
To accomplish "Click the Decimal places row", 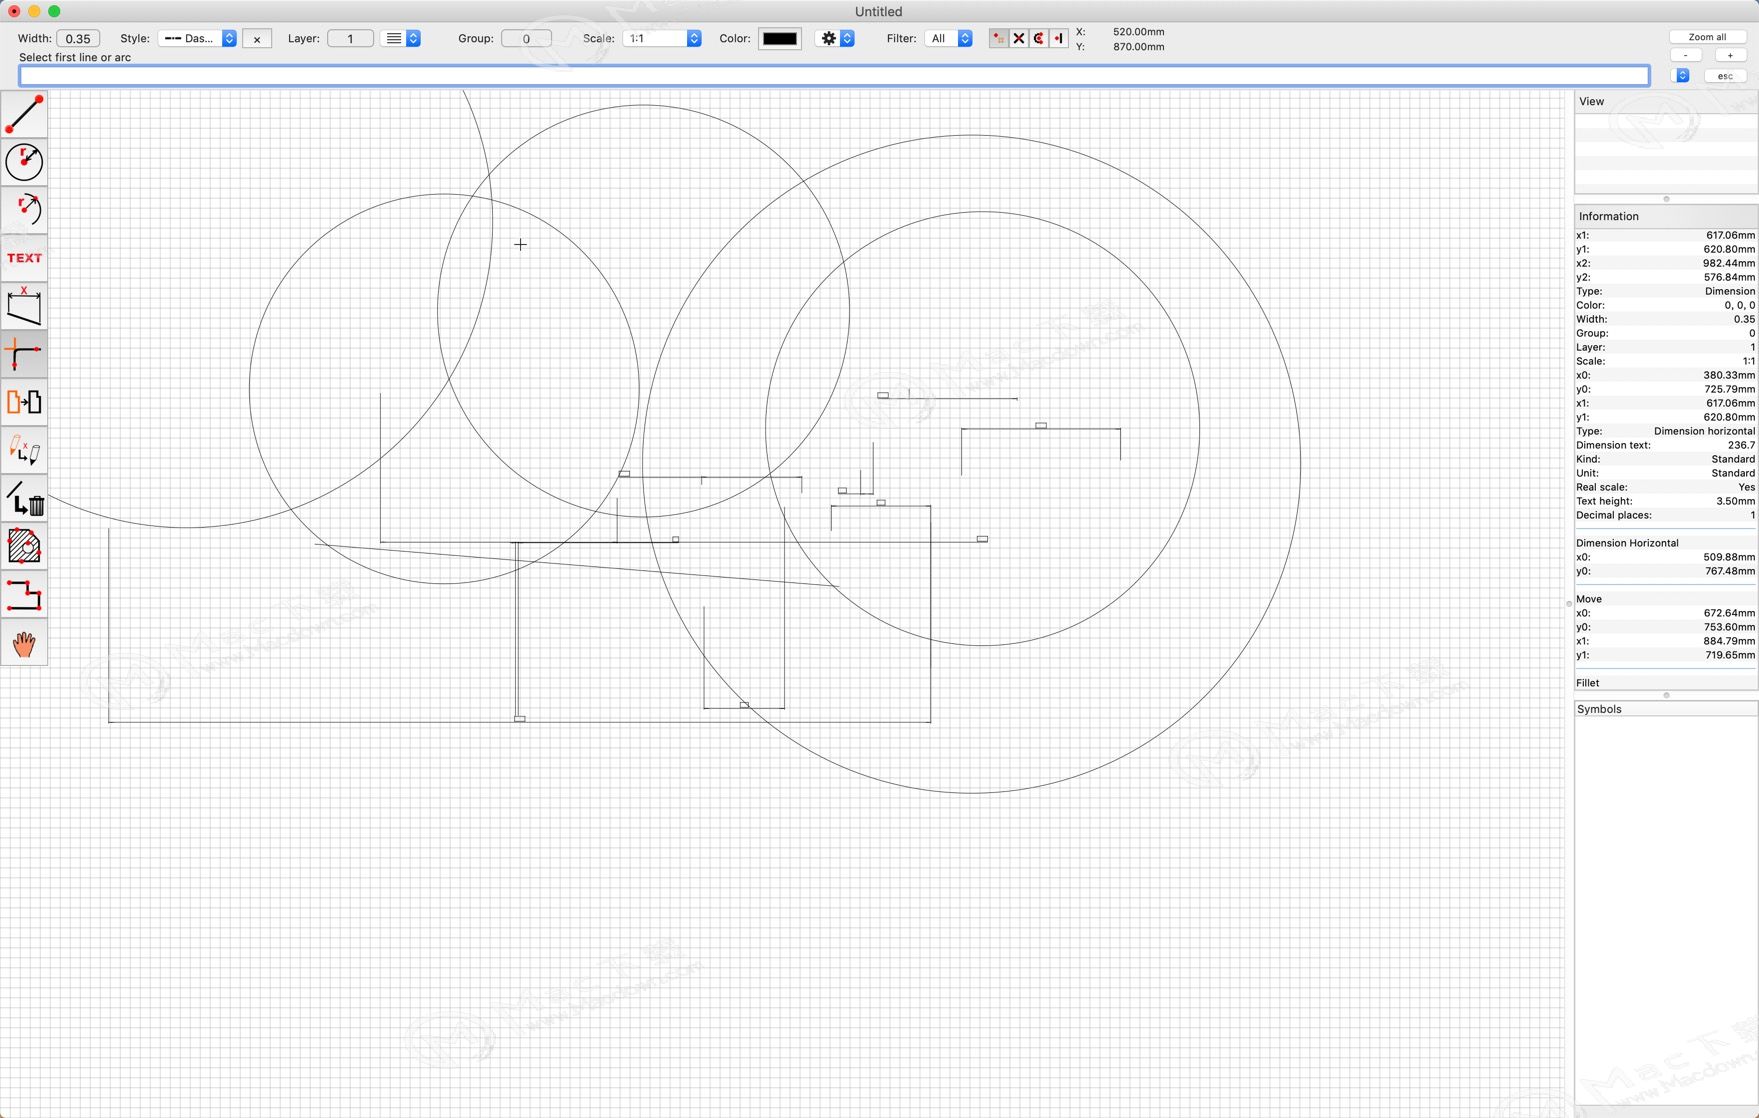I will point(1666,515).
